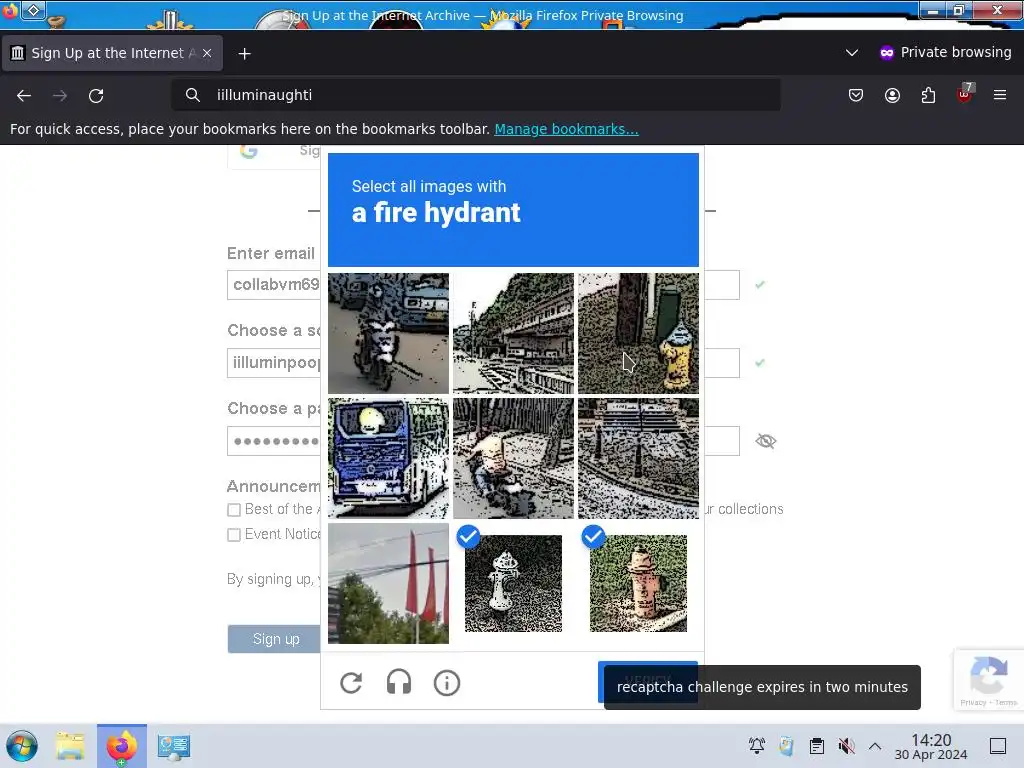The height and width of the screenshot is (768, 1024).
Task: Reload the captcha challenge
Action: tap(351, 683)
